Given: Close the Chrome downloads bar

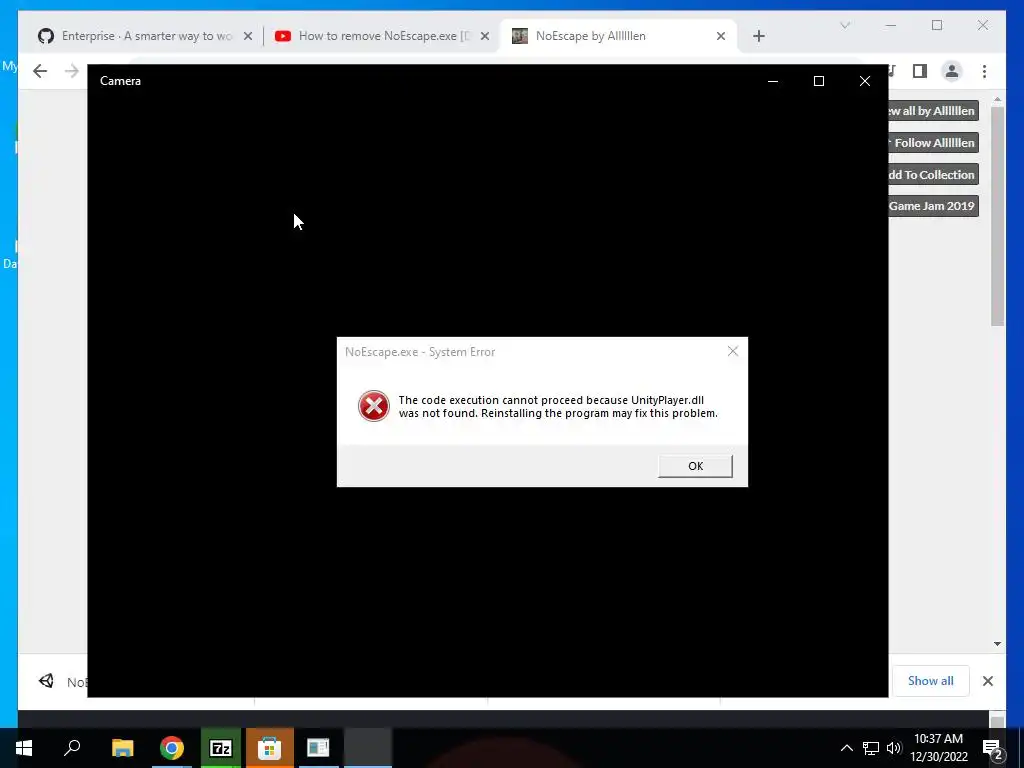Looking at the screenshot, I should coord(987,681).
